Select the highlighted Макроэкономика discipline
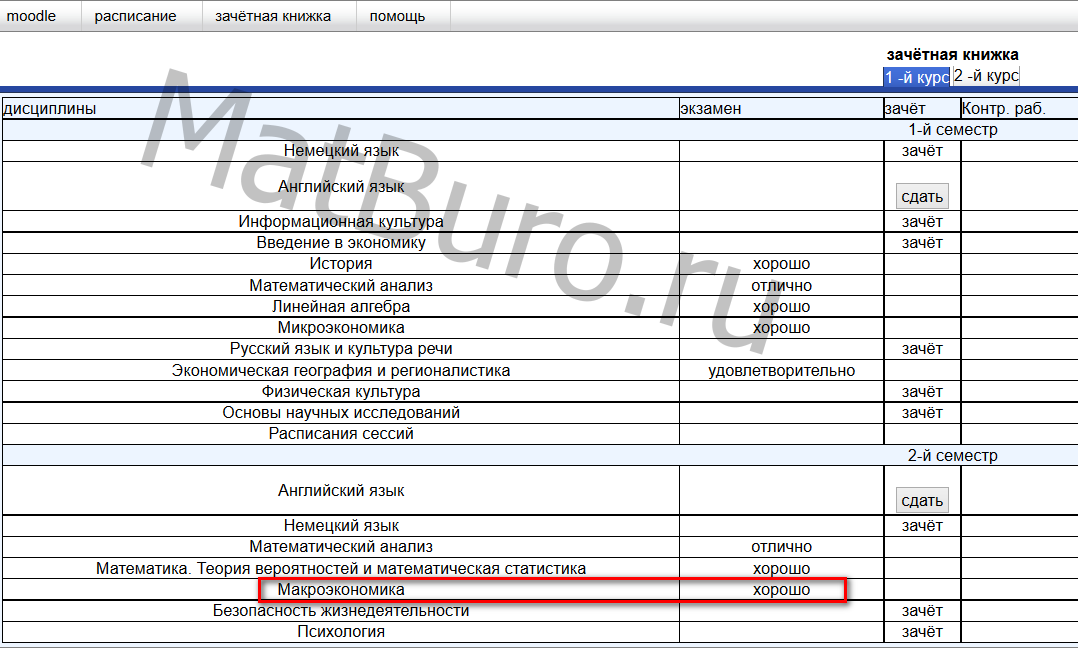This screenshot has height=653, width=1078. click(x=341, y=590)
